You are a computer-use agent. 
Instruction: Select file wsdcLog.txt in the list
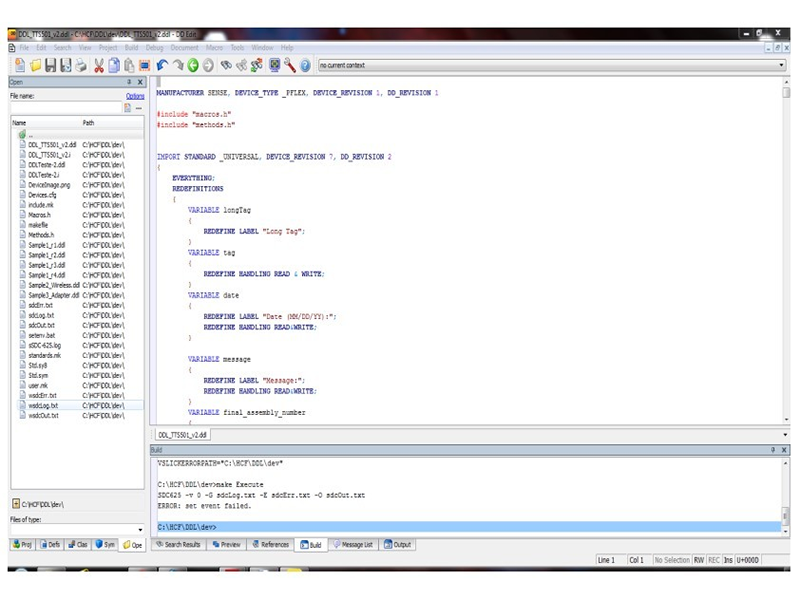click(43, 405)
